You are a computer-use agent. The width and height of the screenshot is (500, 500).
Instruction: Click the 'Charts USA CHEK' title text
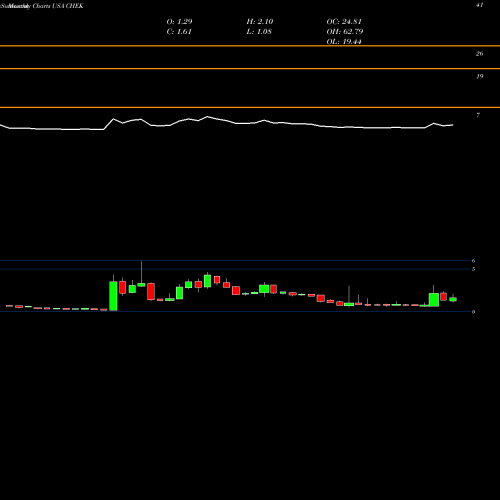[58, 6]
